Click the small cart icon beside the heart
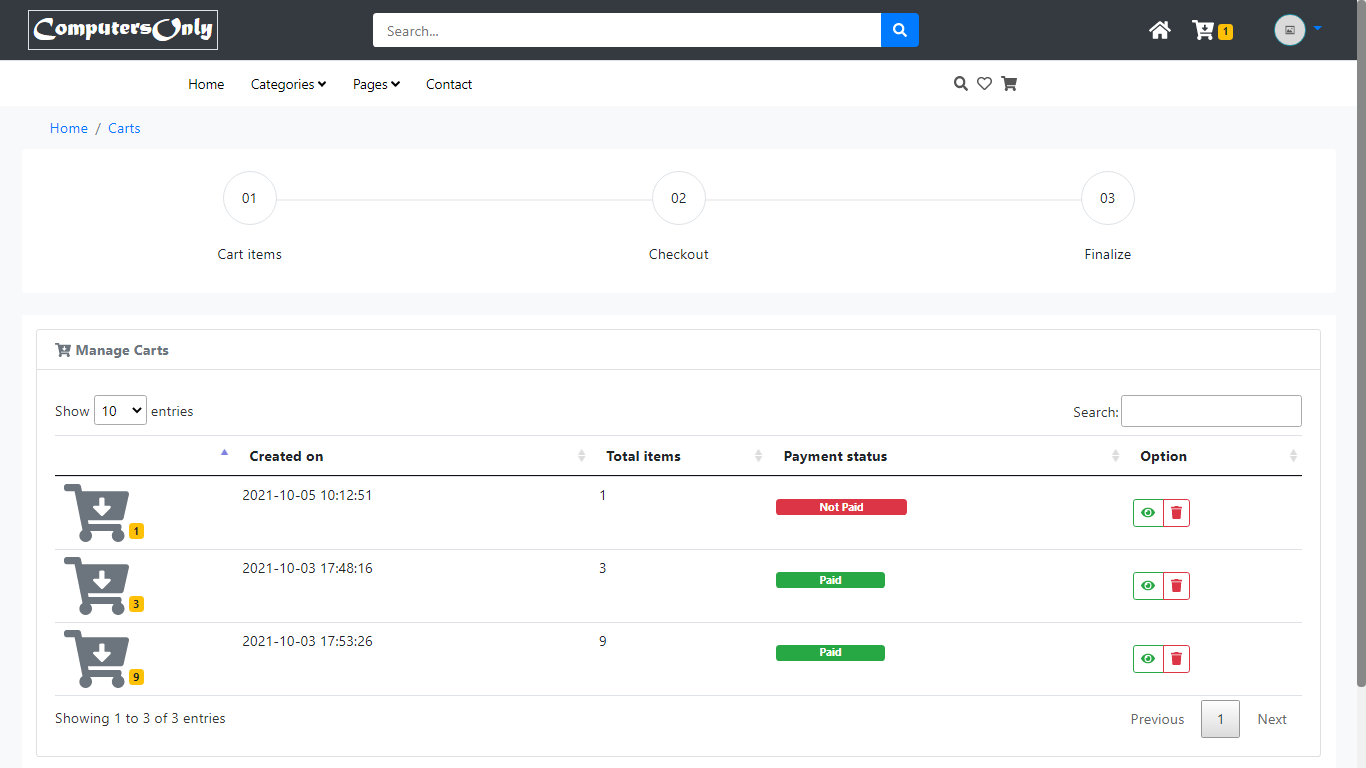 pyautogui.click(x=1009, y=84)
